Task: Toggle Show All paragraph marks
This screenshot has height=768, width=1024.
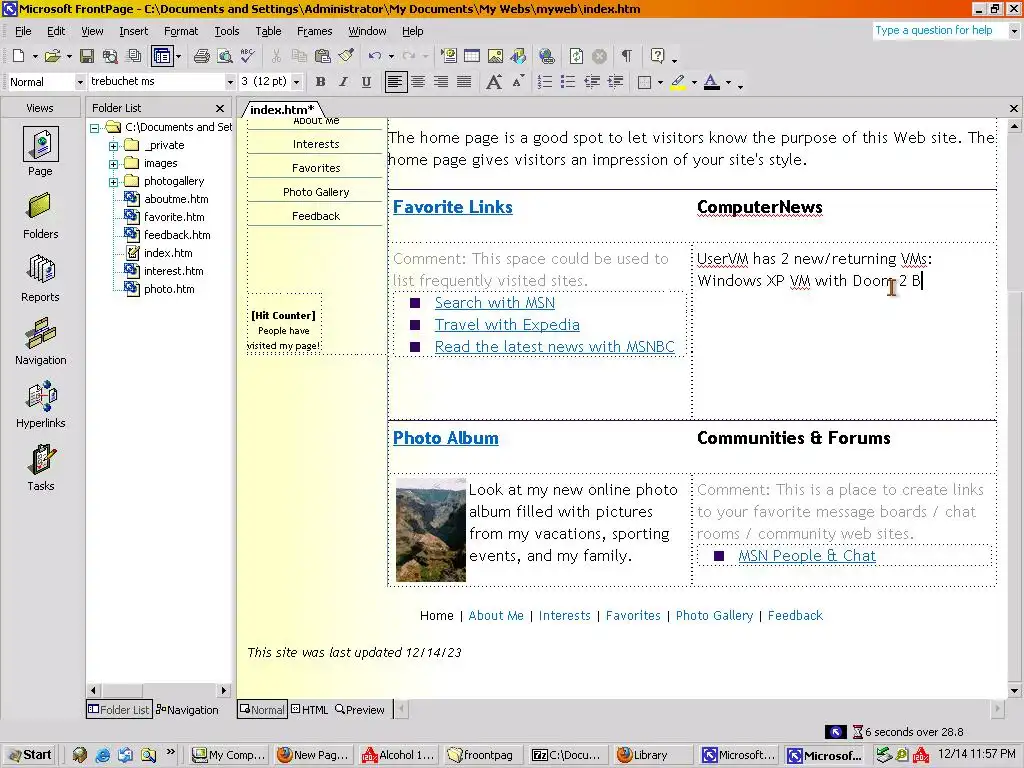Action: [627, 56]
